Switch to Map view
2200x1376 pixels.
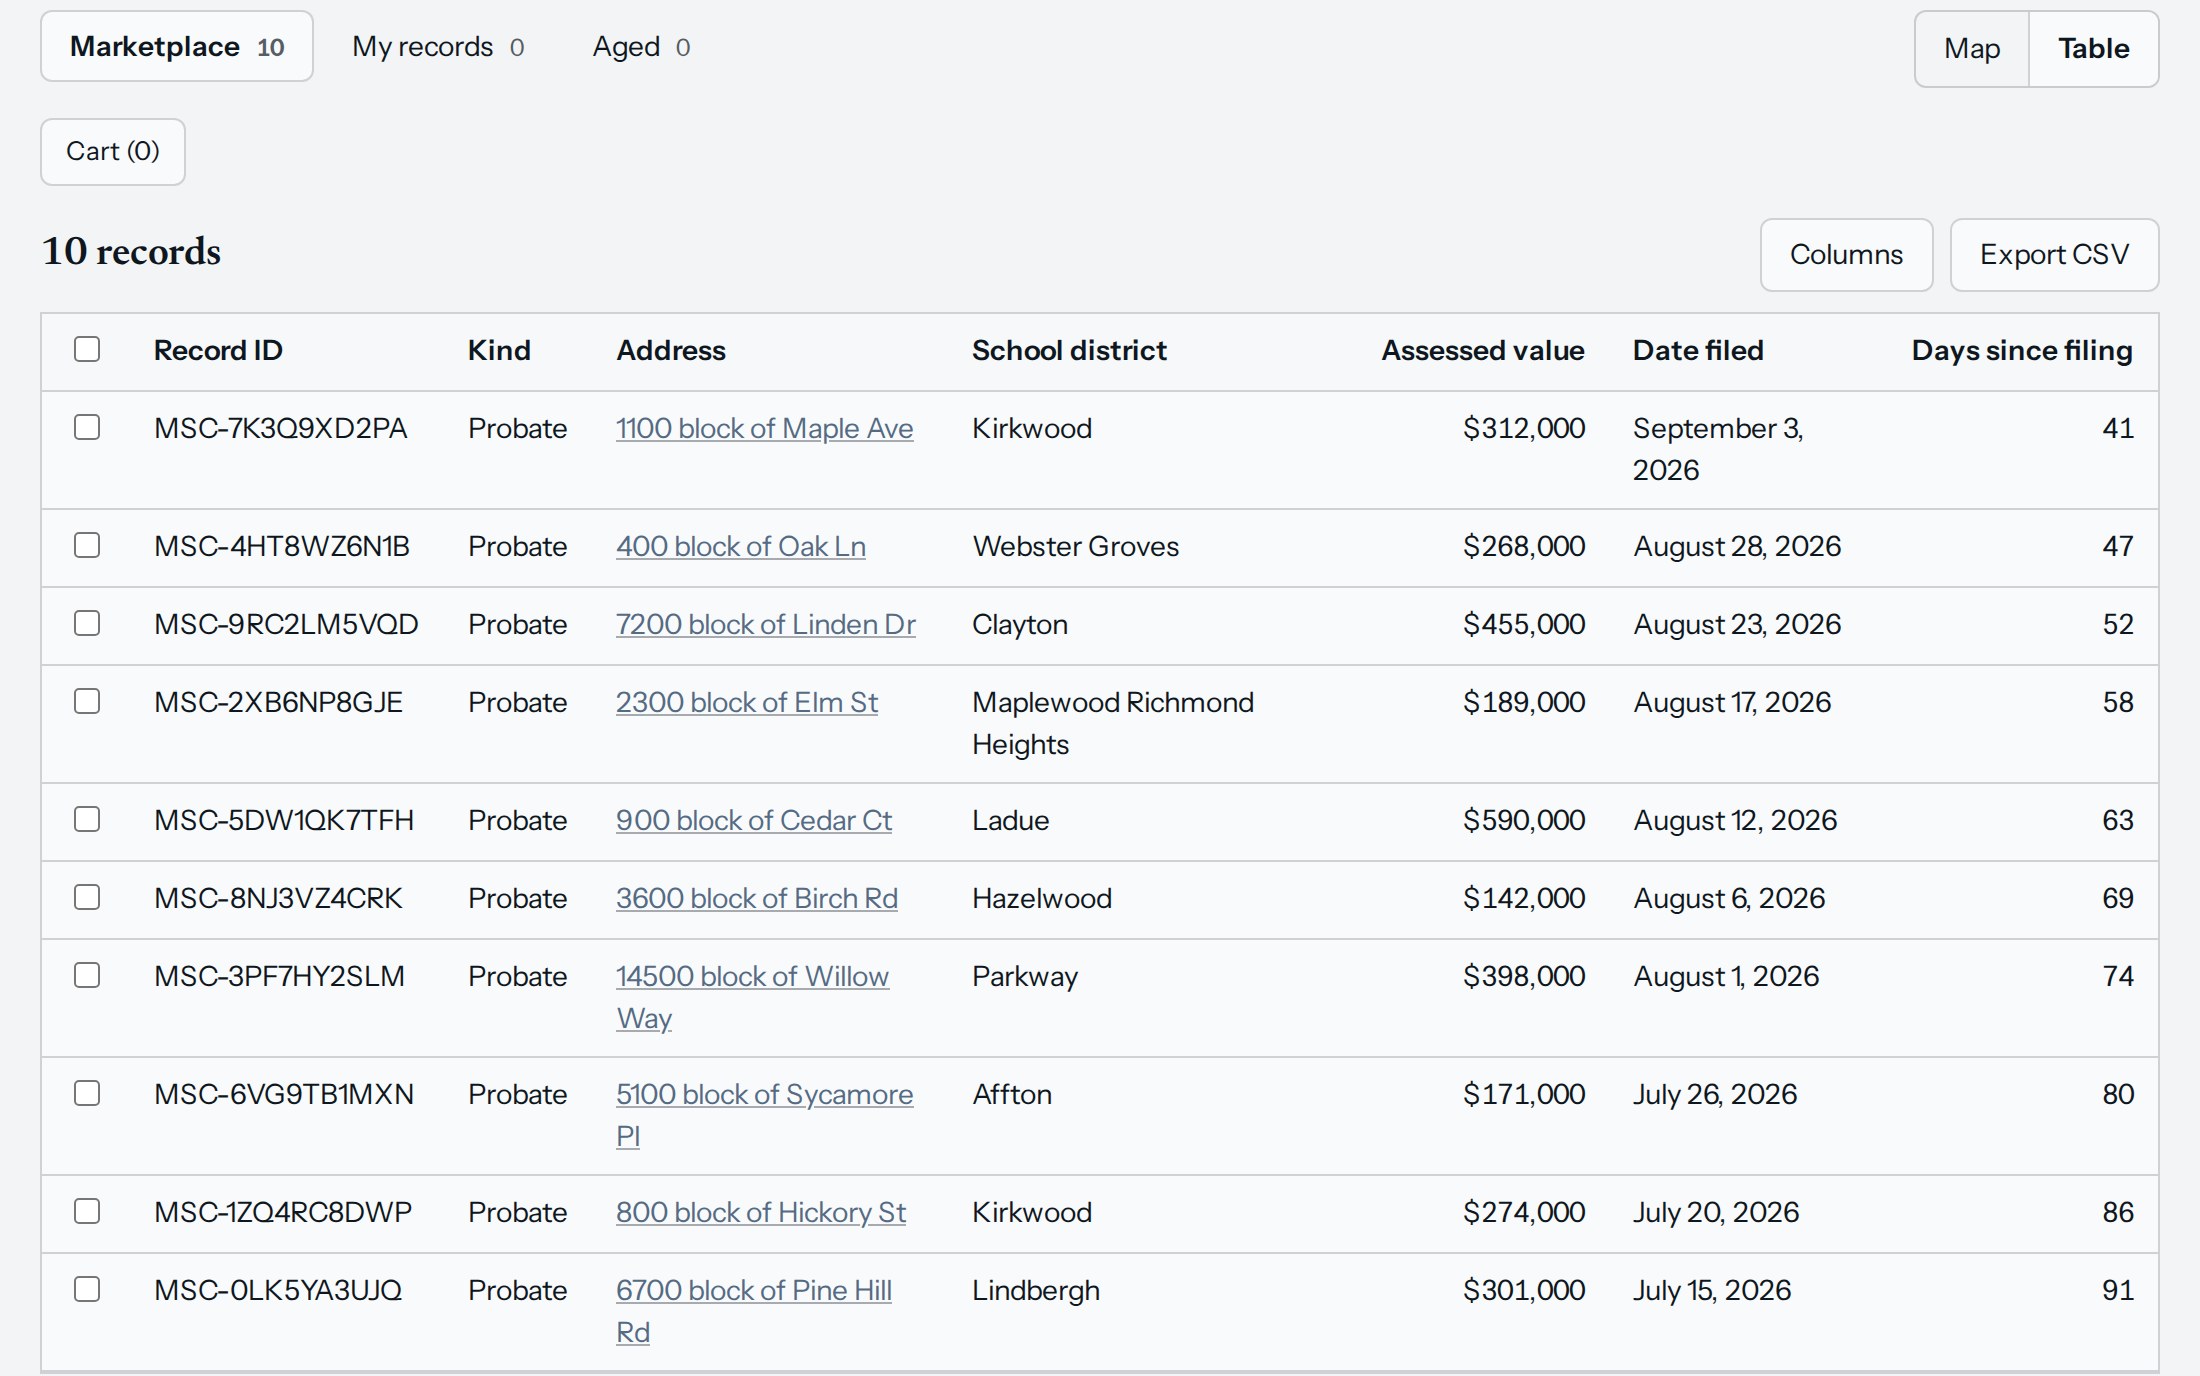1972,49
